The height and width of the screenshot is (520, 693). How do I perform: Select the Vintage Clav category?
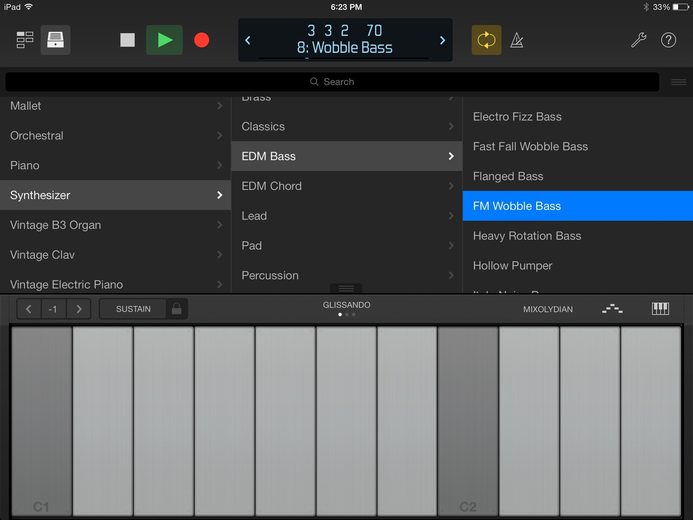pyautogui.click(x=115, y=254)
